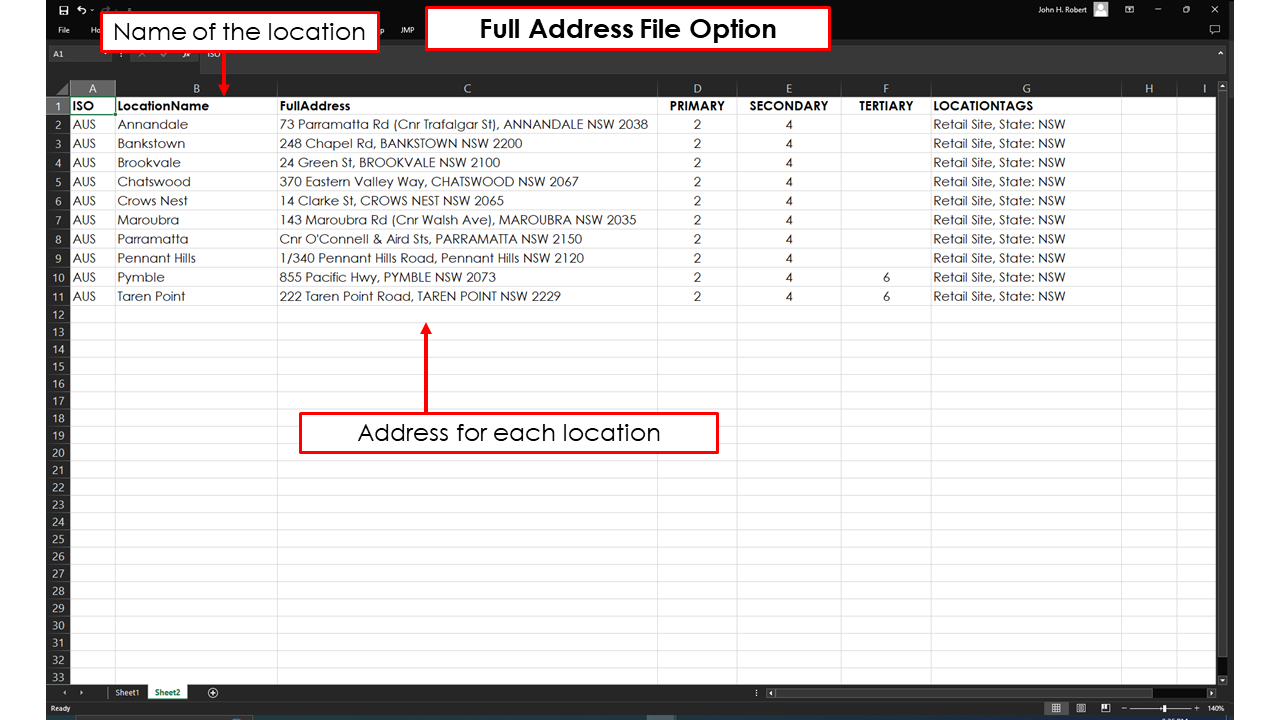This screenshot has height=720, width=1280.
Task: Click the LocationName header cell
Action: (196, 106)
